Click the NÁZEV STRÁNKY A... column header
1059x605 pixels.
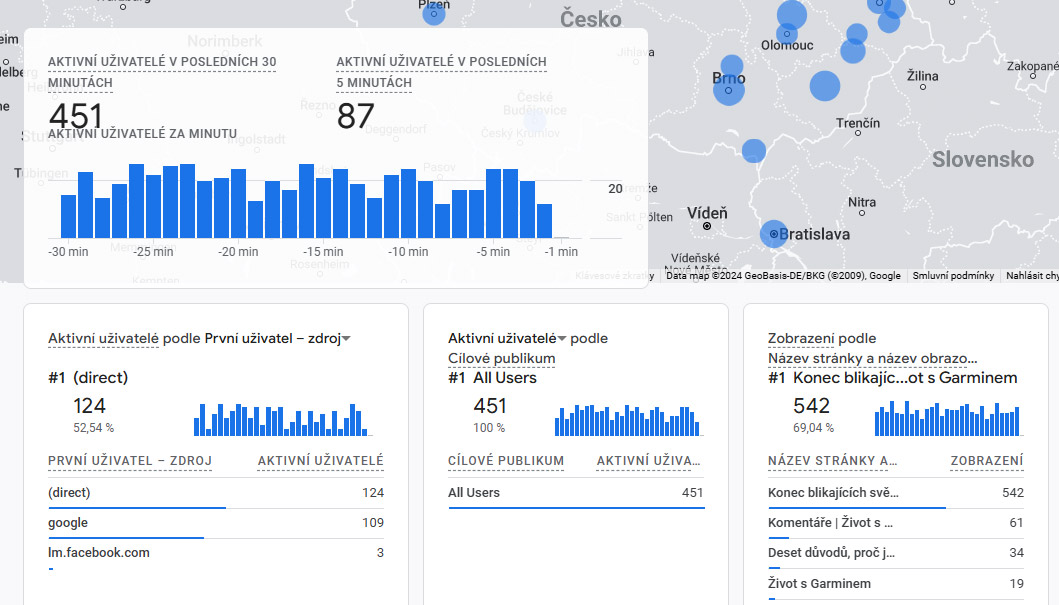point(832,461)
